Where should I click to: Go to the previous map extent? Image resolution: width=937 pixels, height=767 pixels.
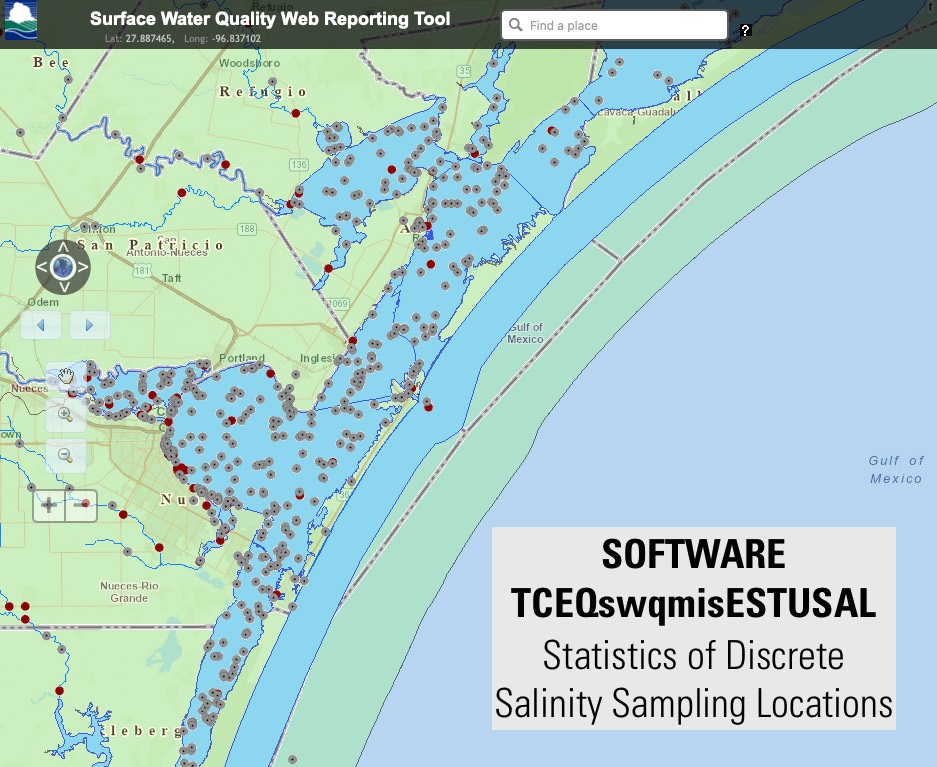(41, 325)
